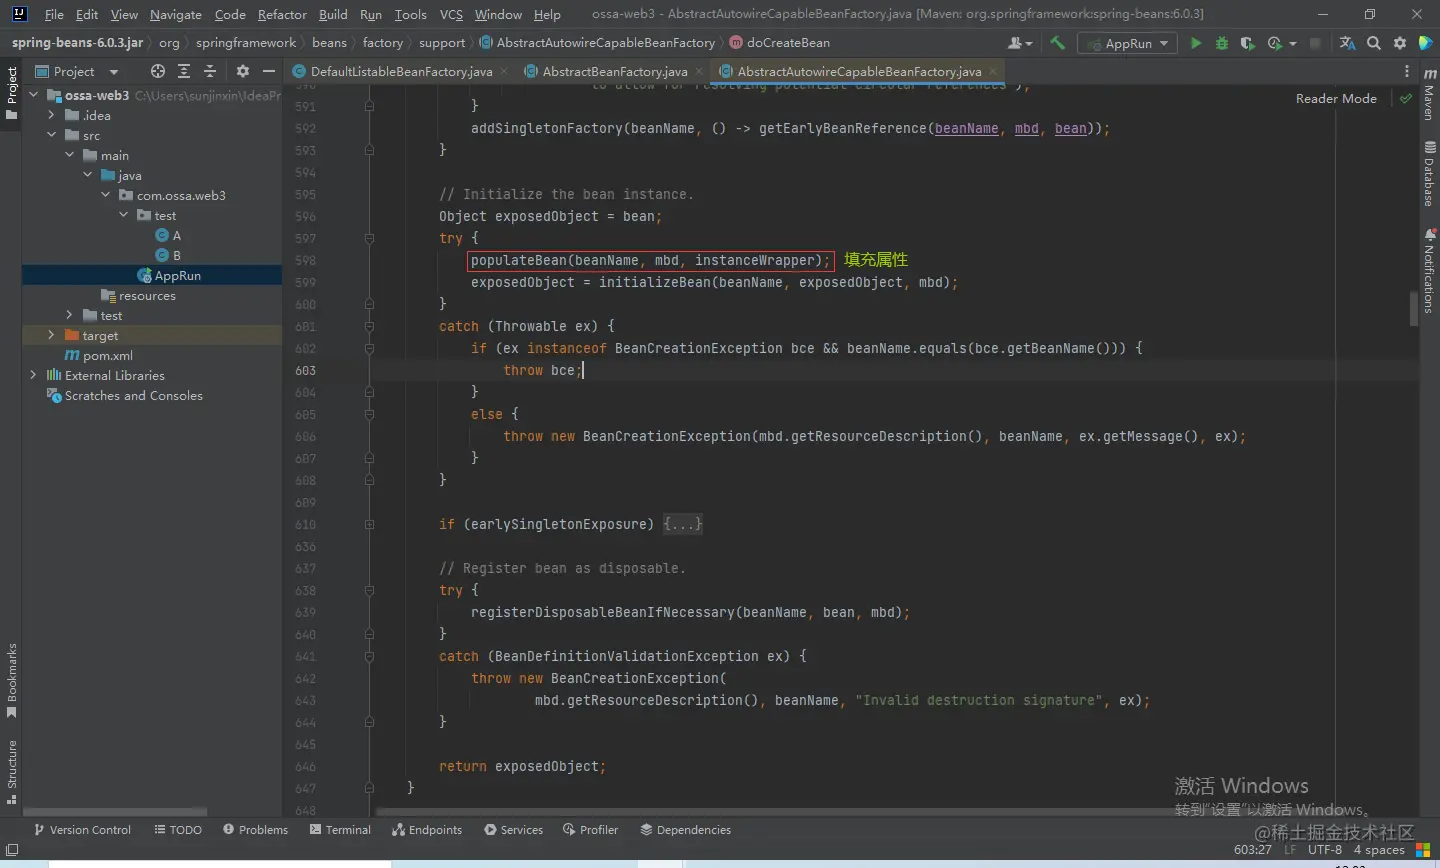This screenshot has height=868, width=1440.
Task: Hide the Project panel with minus icon
Action: (x=268, y=71)
